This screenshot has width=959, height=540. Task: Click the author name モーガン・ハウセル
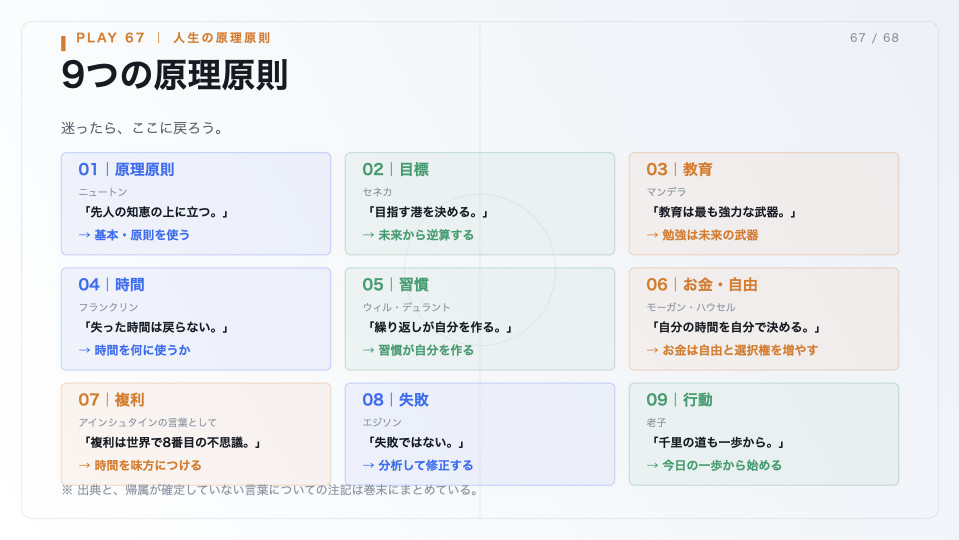pyautogui.click(x=691, y=307)
